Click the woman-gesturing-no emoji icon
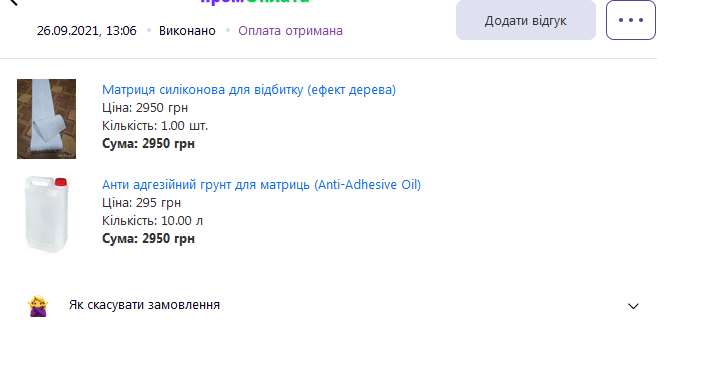The image size is (726, 377). pos(38,306)
